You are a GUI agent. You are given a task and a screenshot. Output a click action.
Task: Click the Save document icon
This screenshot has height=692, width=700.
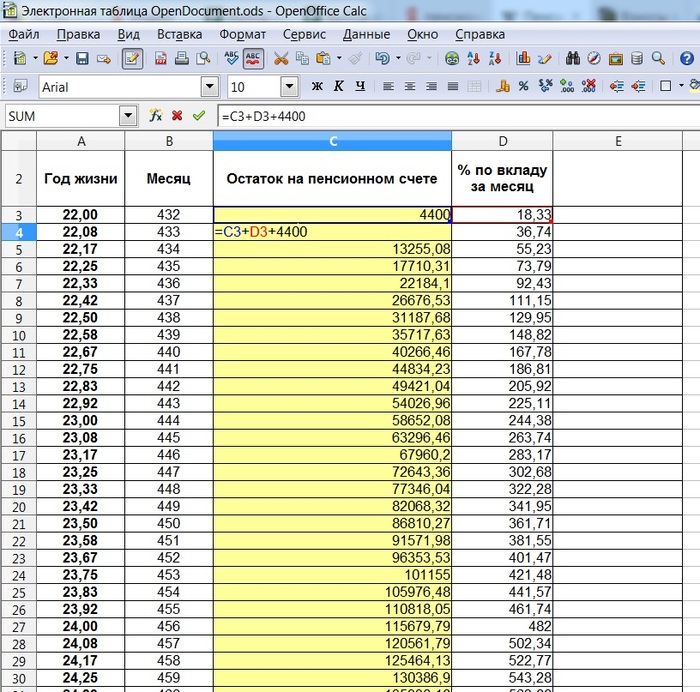[x=82, y=59]
